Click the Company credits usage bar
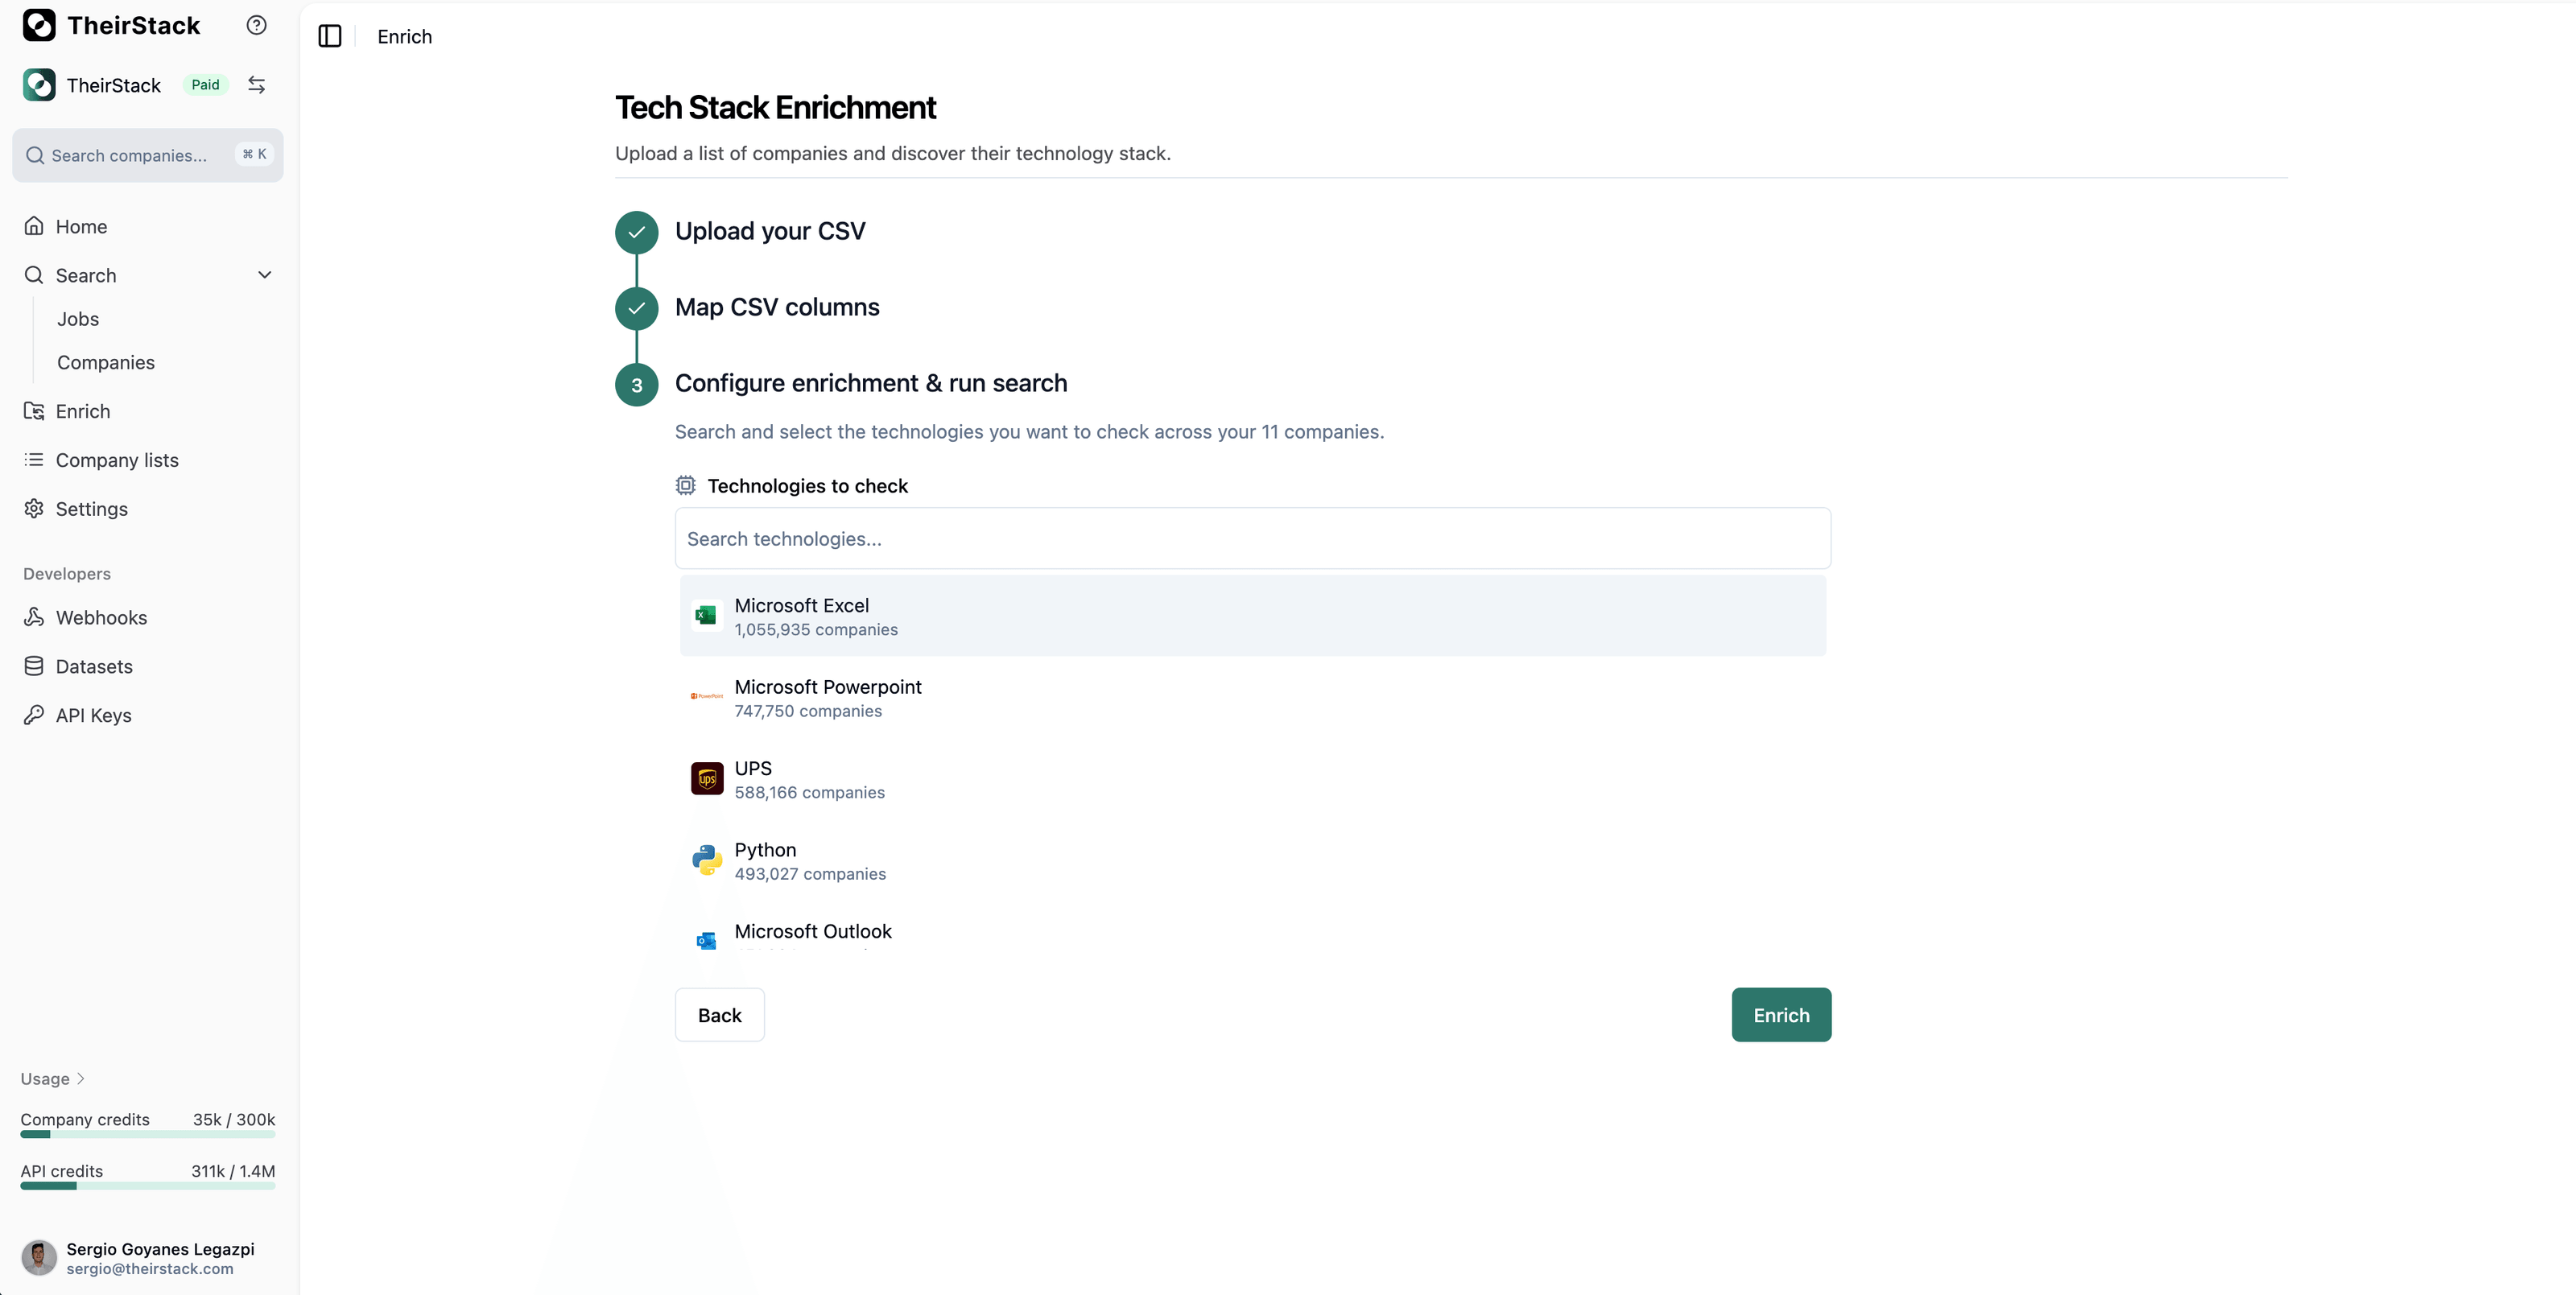Viewport: 2576px width, 1295px height. (147, 1134)
